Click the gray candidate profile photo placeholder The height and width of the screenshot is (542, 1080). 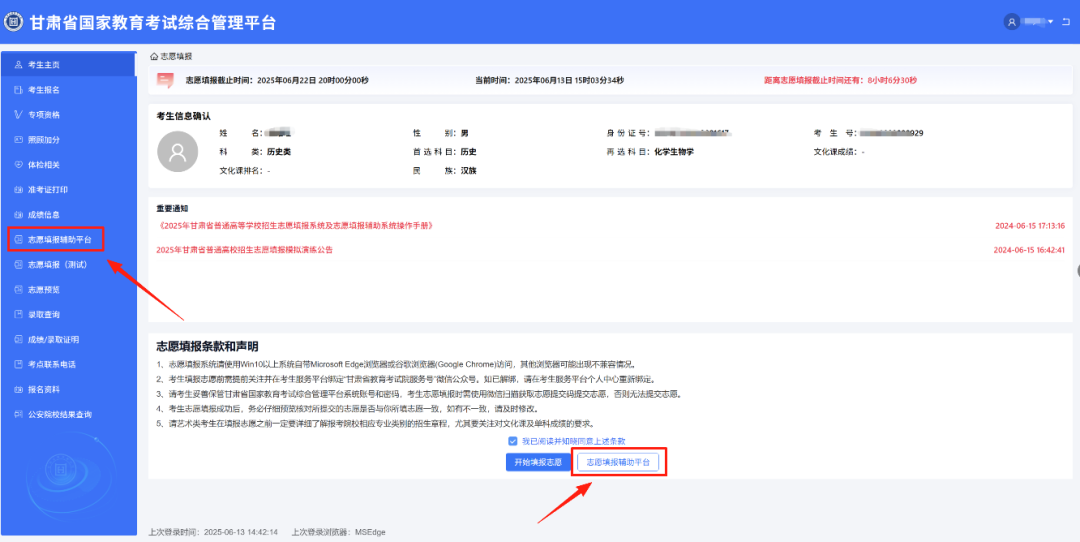pyautogui.click(x=178, y=152)
